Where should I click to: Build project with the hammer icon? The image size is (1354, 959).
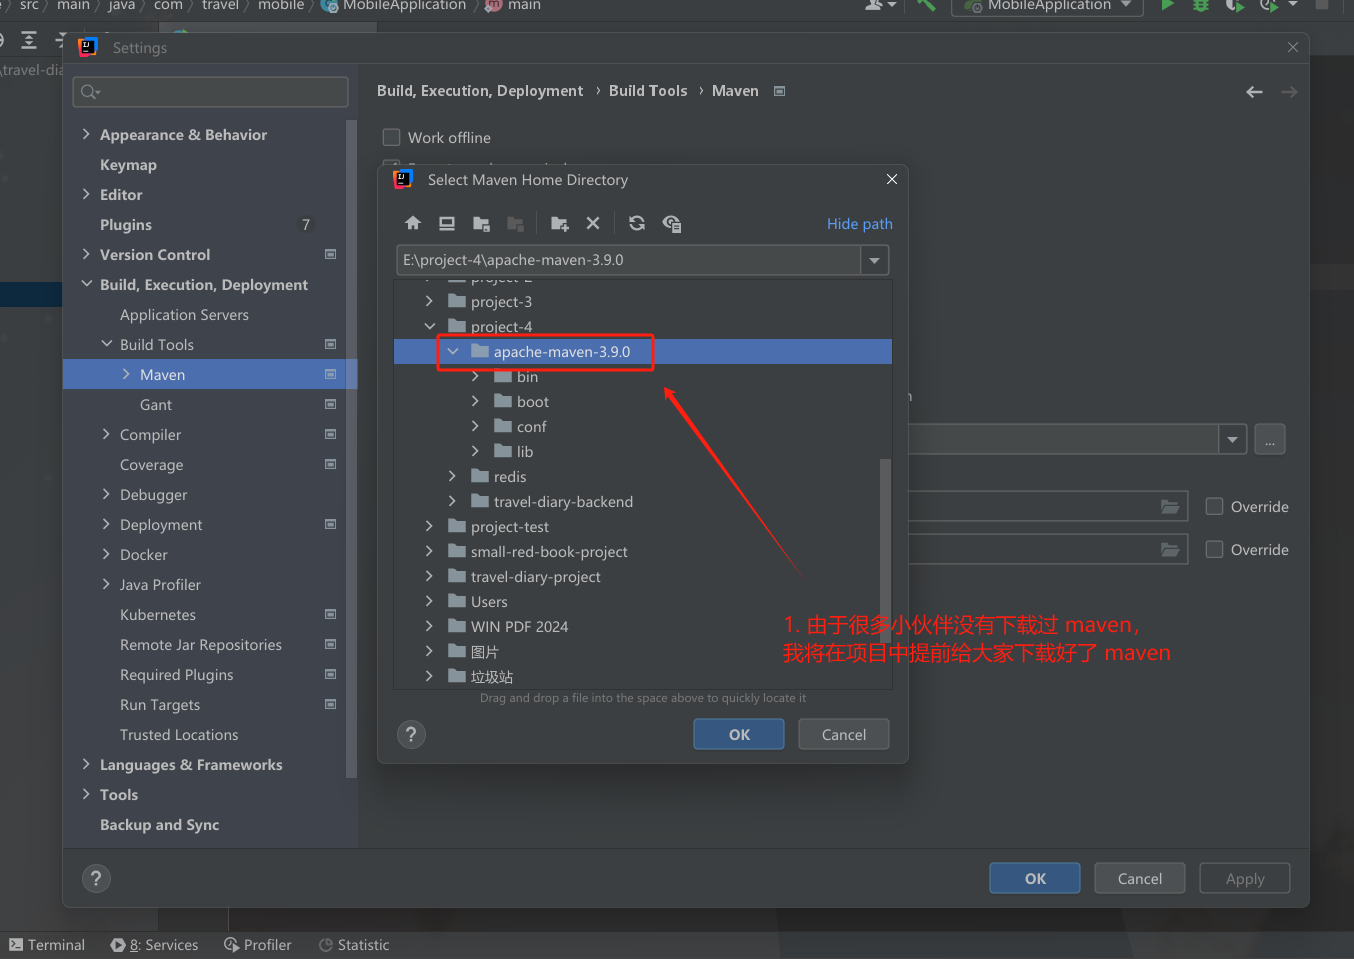(926, 5)
